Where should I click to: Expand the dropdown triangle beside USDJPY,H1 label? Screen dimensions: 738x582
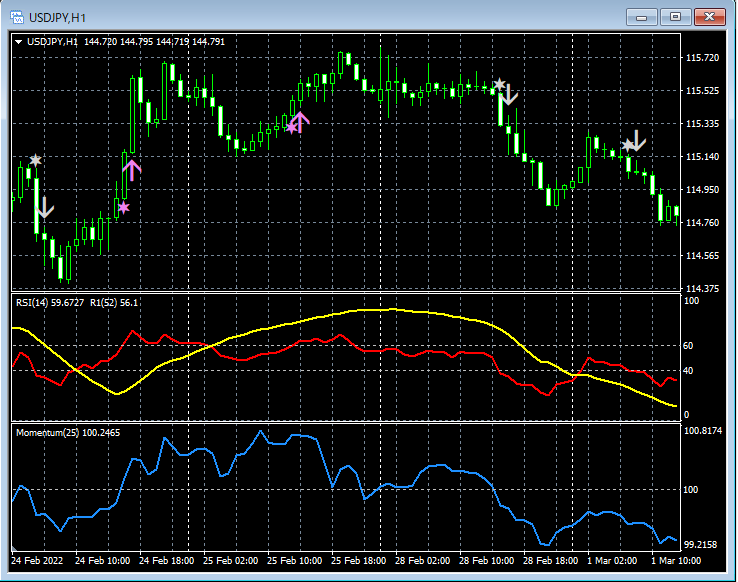[20, 41]
